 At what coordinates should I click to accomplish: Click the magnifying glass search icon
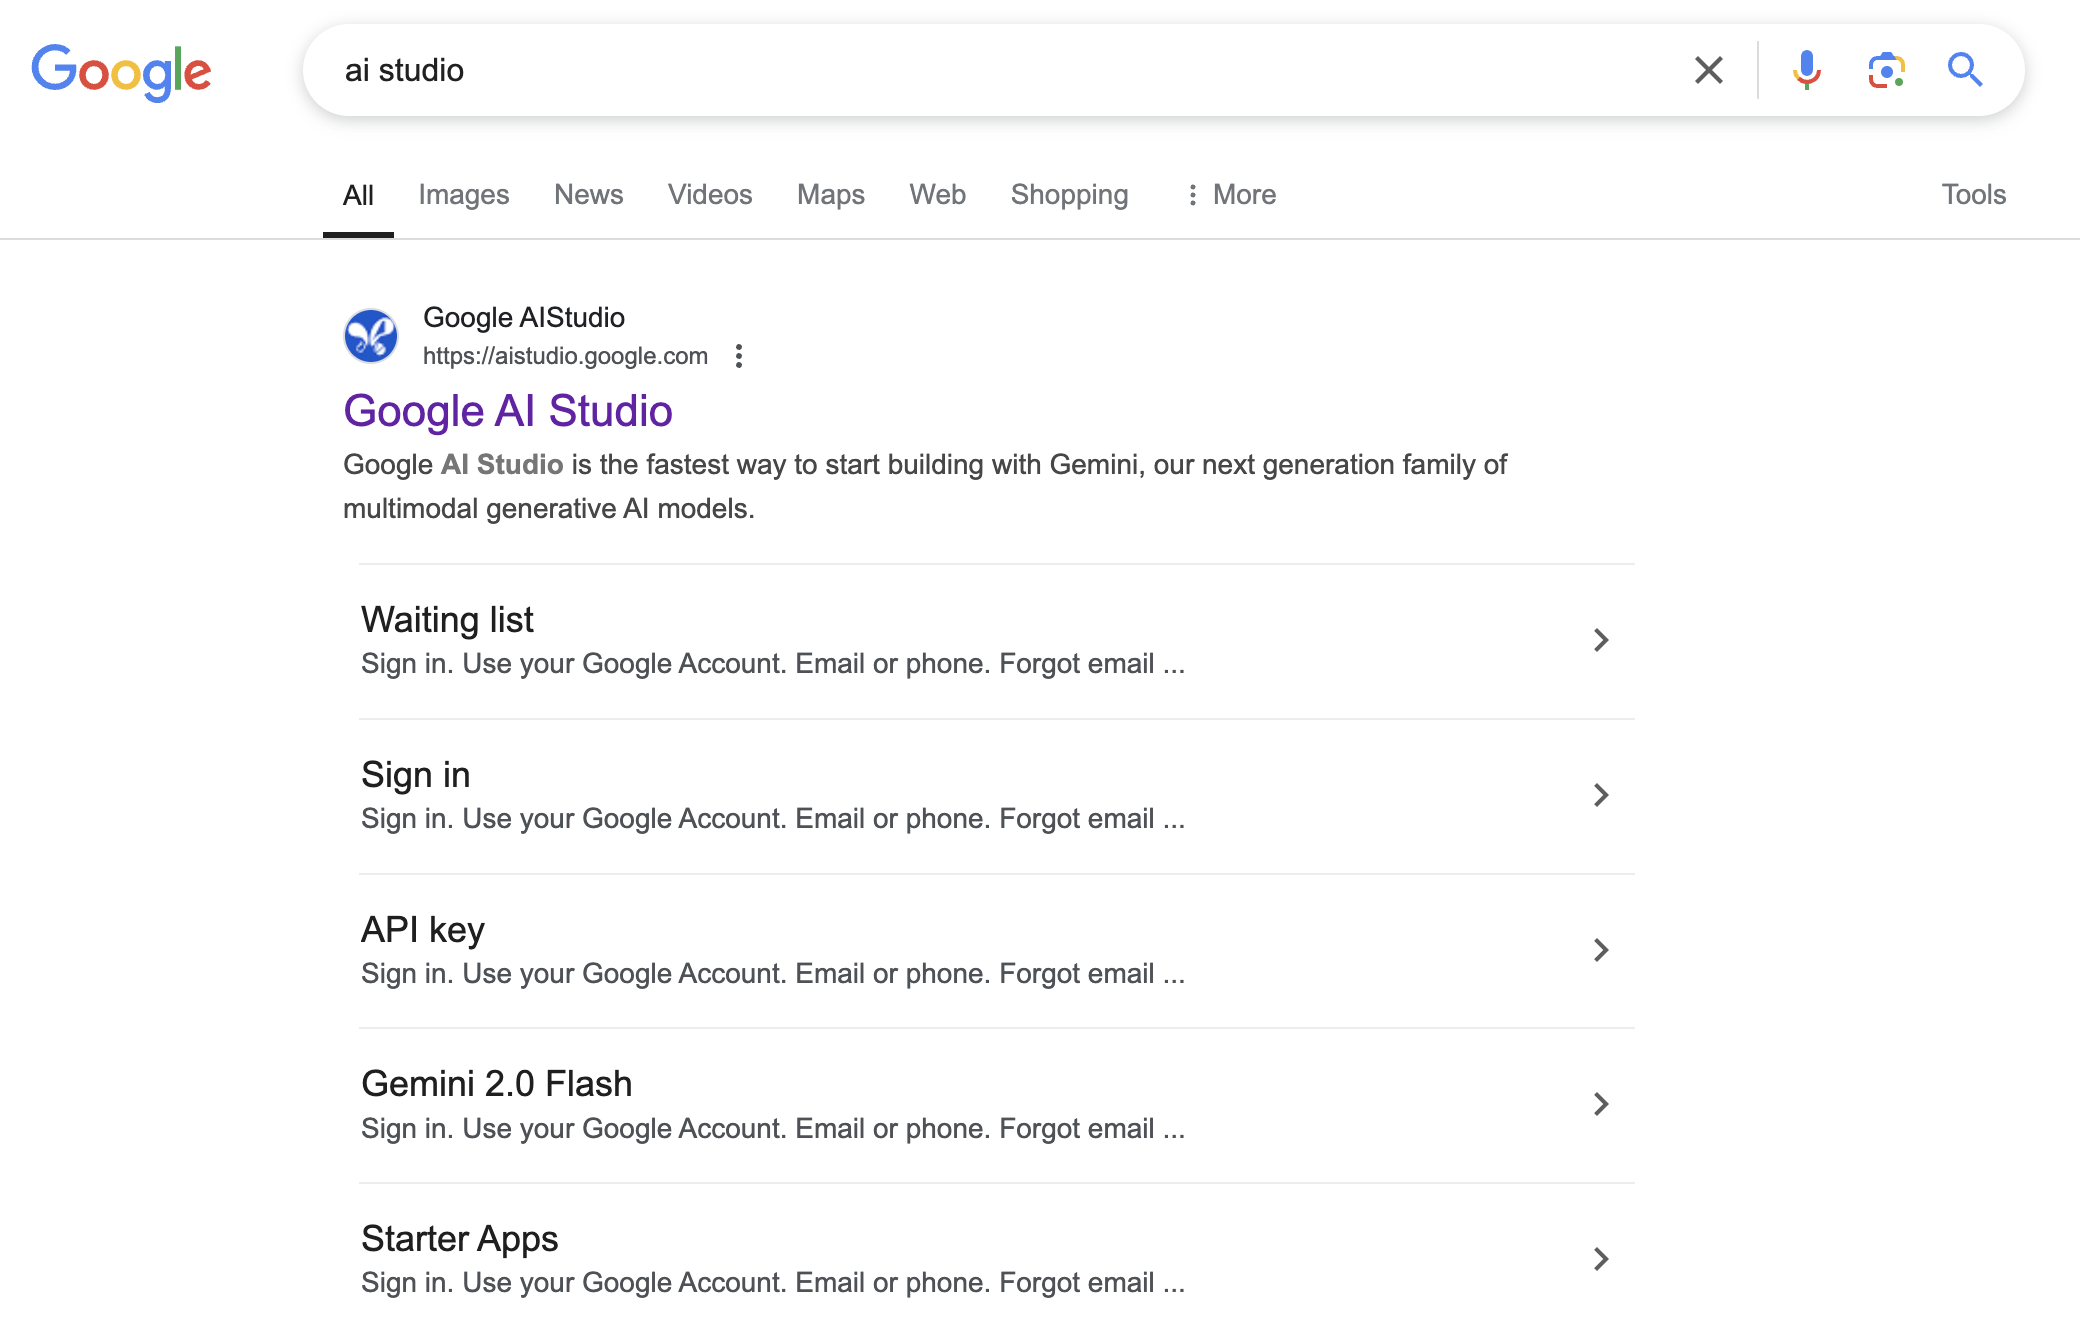coord(1964,70)
